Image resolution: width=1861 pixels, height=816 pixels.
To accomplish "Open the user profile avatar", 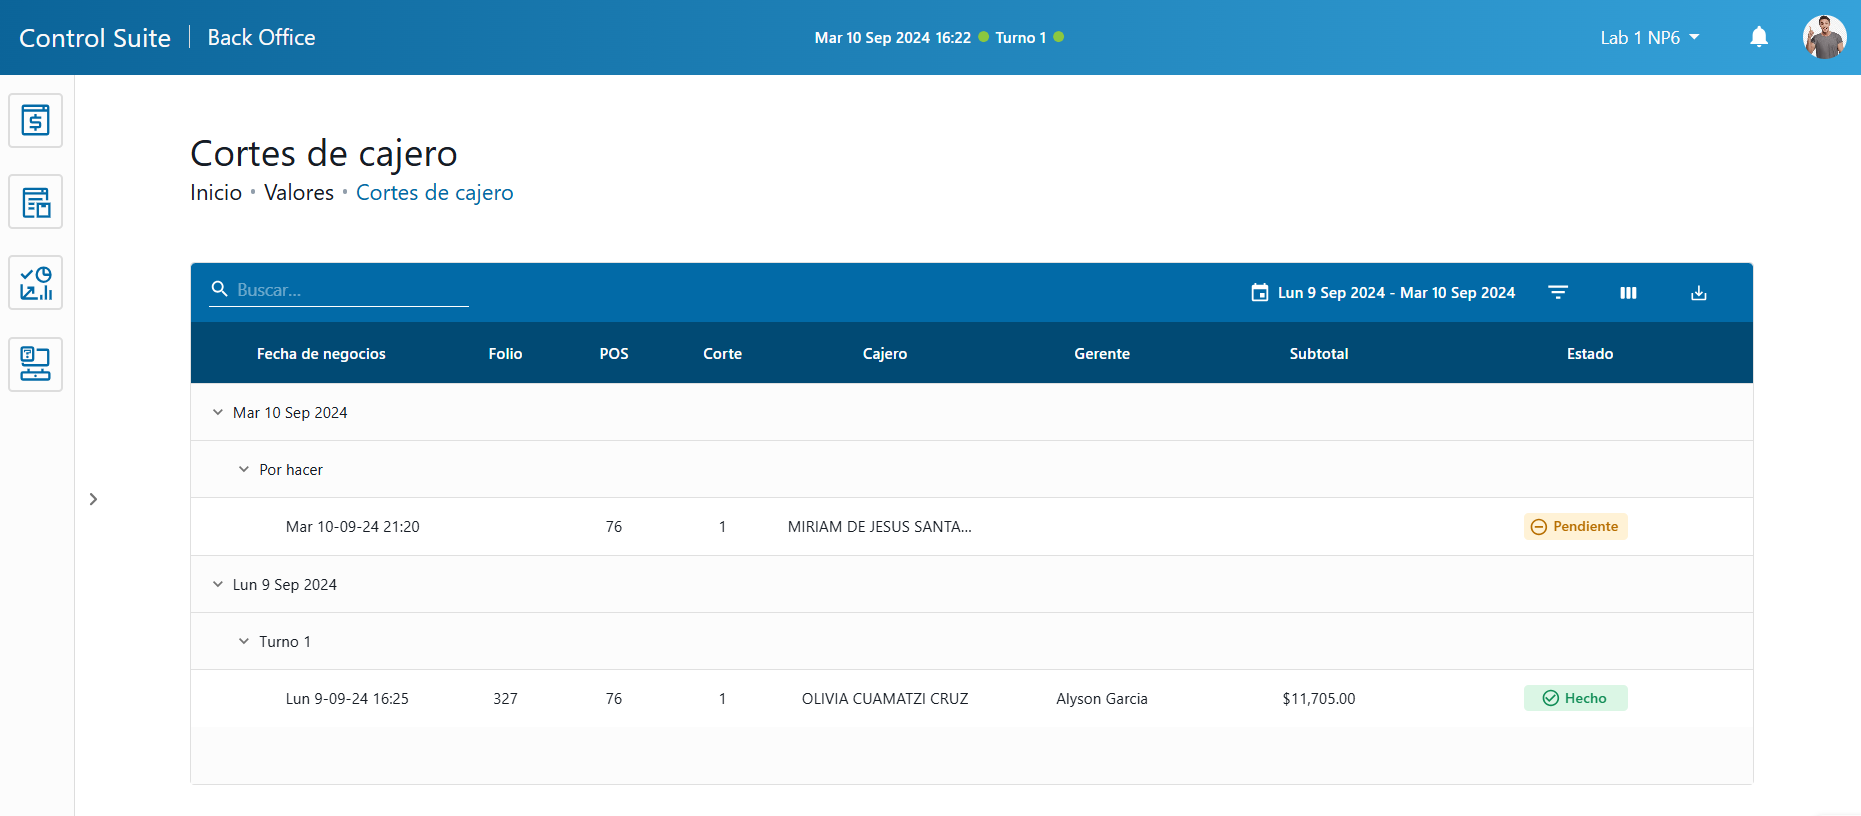I will [x=1824, y=38].
